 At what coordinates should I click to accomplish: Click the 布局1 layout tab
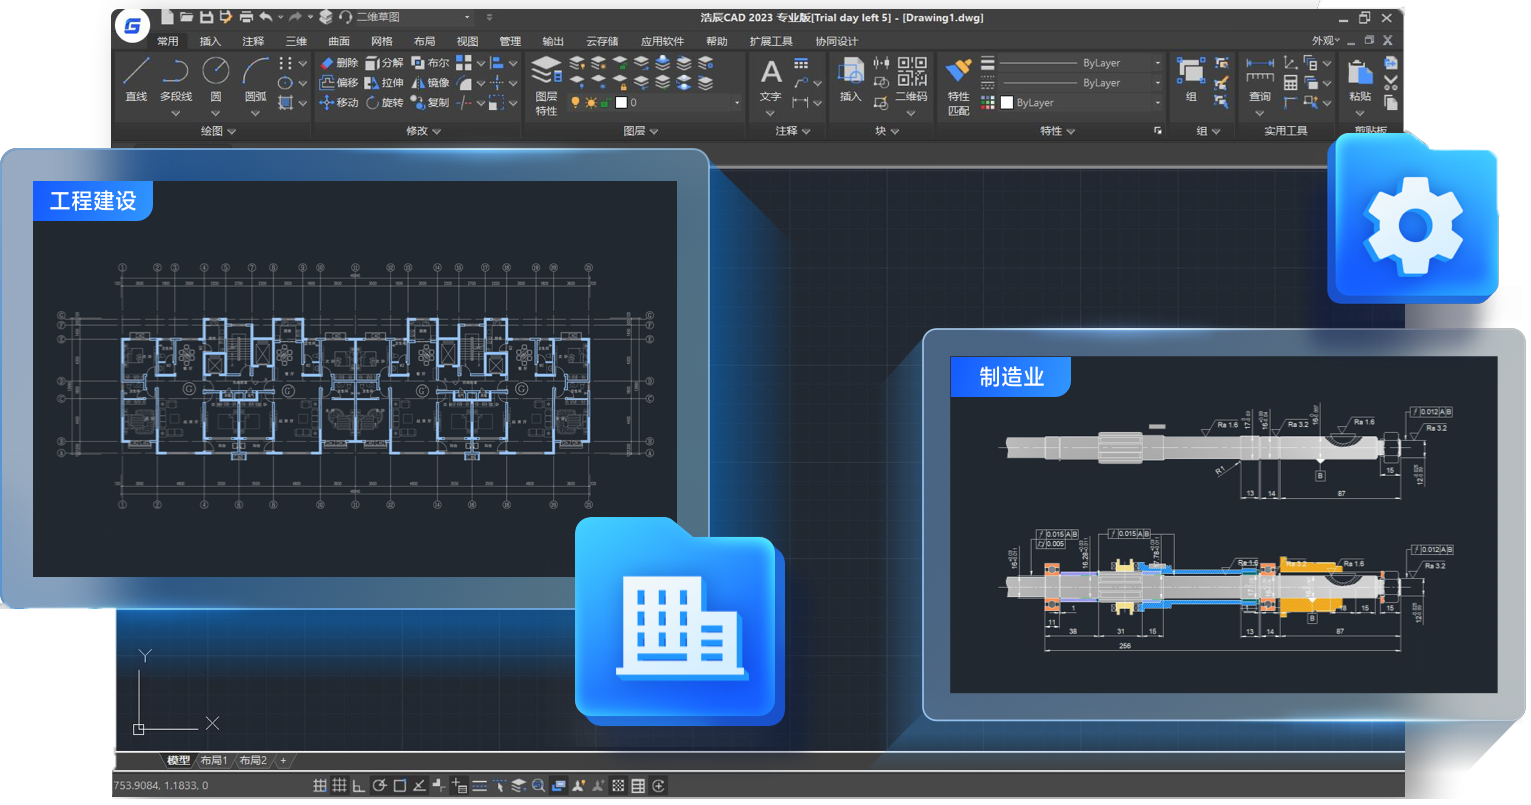(212, 760)
